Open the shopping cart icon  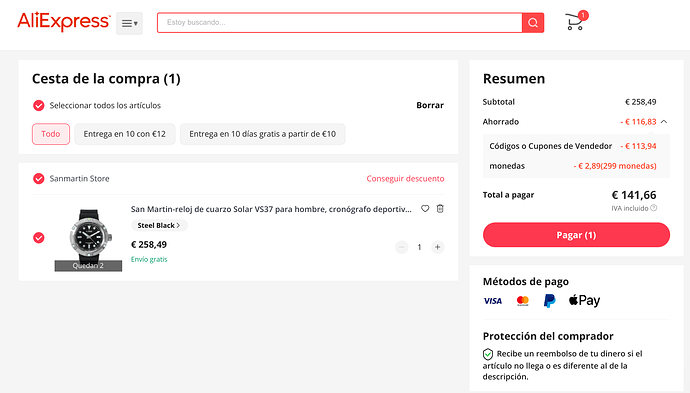(x=575, y=22)
